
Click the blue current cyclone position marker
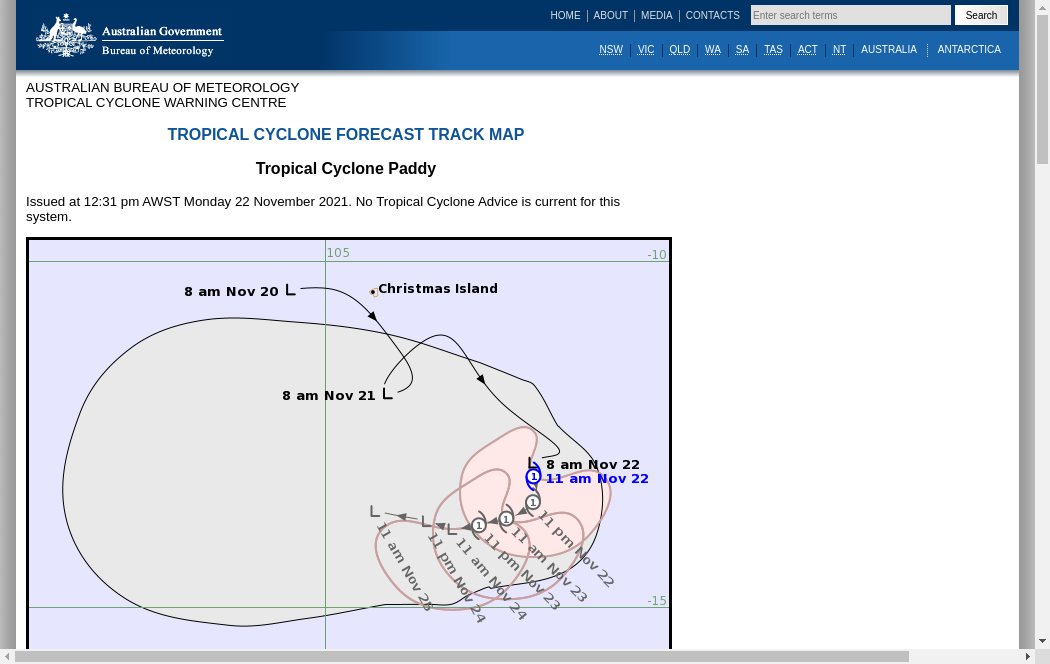tap(533, 477)
